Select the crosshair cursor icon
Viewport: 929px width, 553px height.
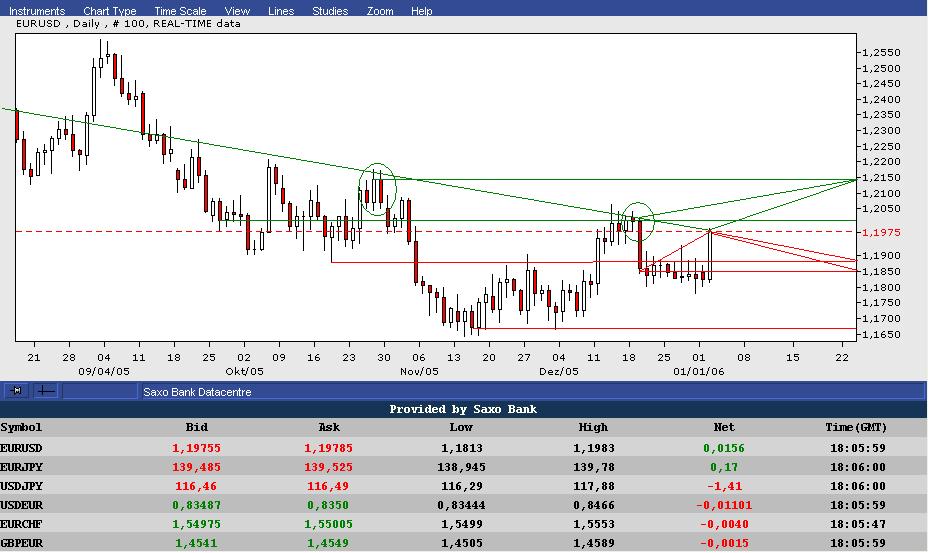[46, 391]
